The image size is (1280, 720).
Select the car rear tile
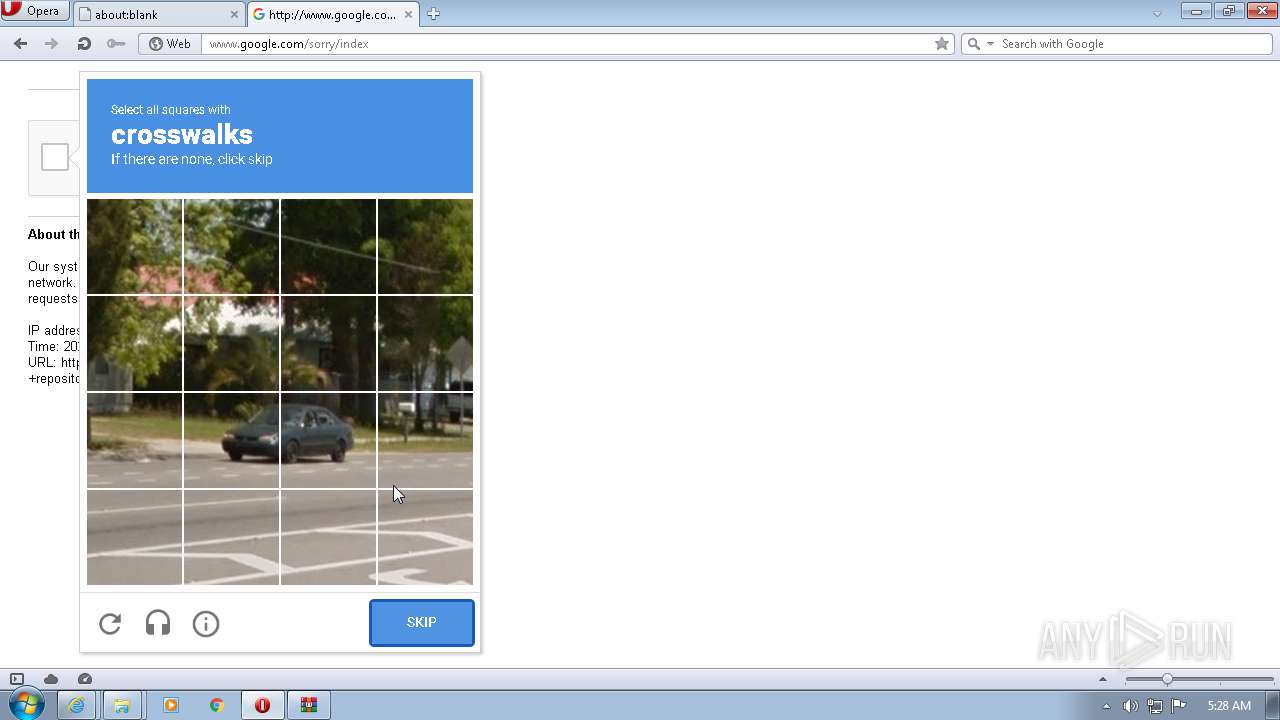(328, 440)
